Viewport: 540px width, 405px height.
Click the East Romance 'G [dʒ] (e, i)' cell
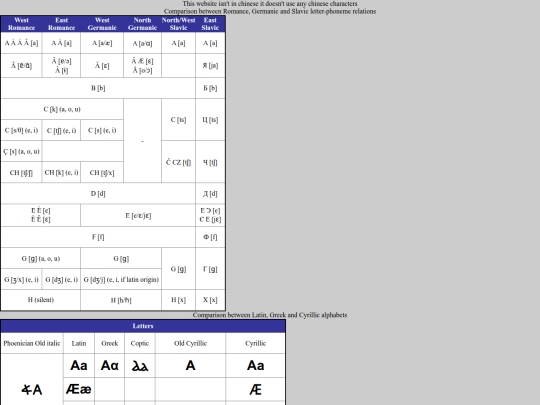[x=61, y=279]
